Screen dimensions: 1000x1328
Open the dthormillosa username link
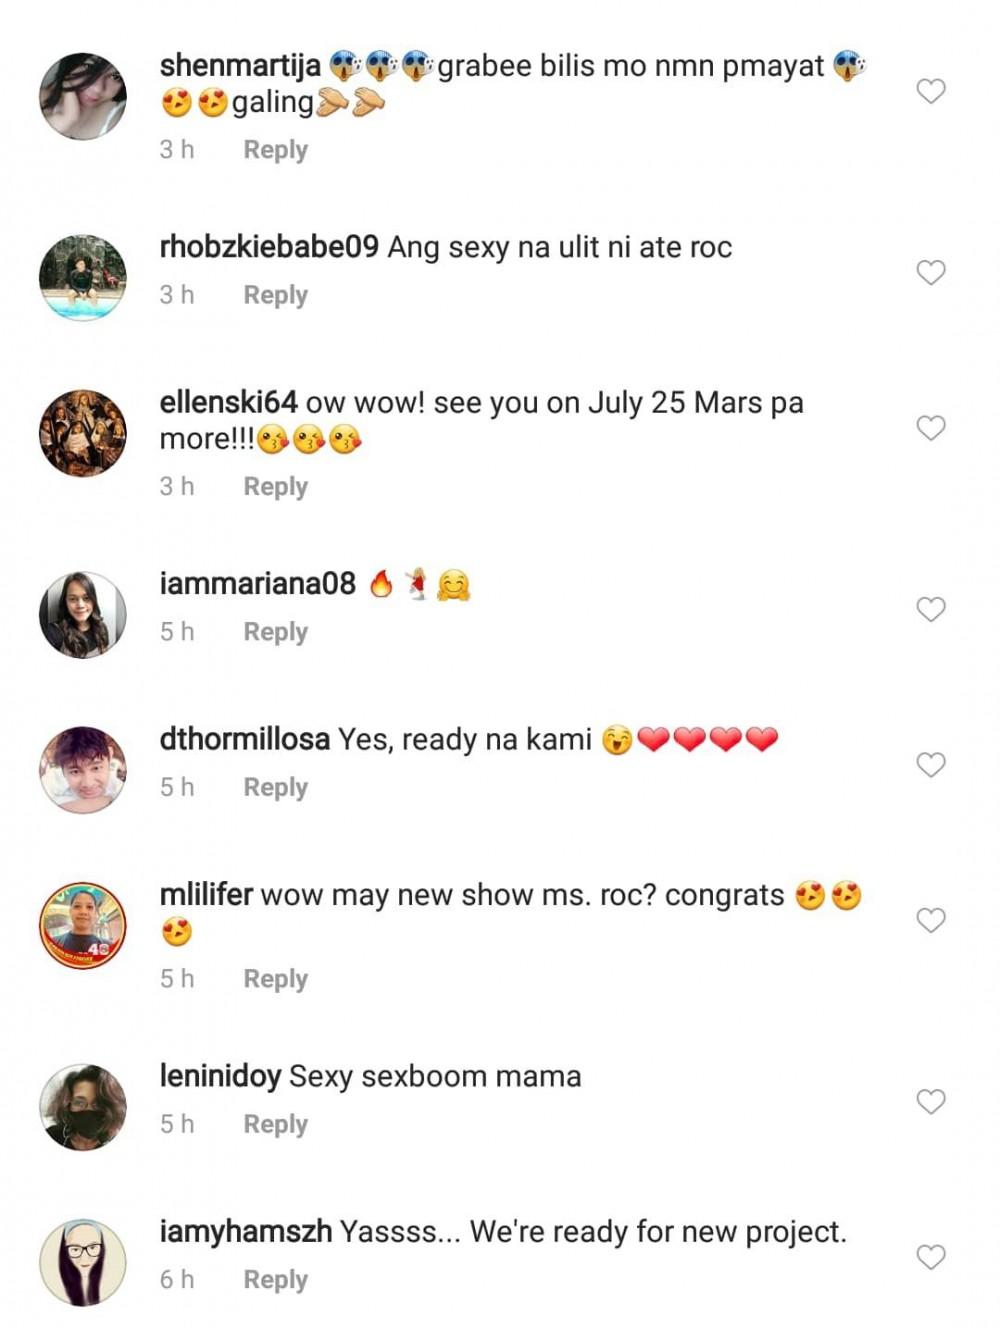coord(244,740)
